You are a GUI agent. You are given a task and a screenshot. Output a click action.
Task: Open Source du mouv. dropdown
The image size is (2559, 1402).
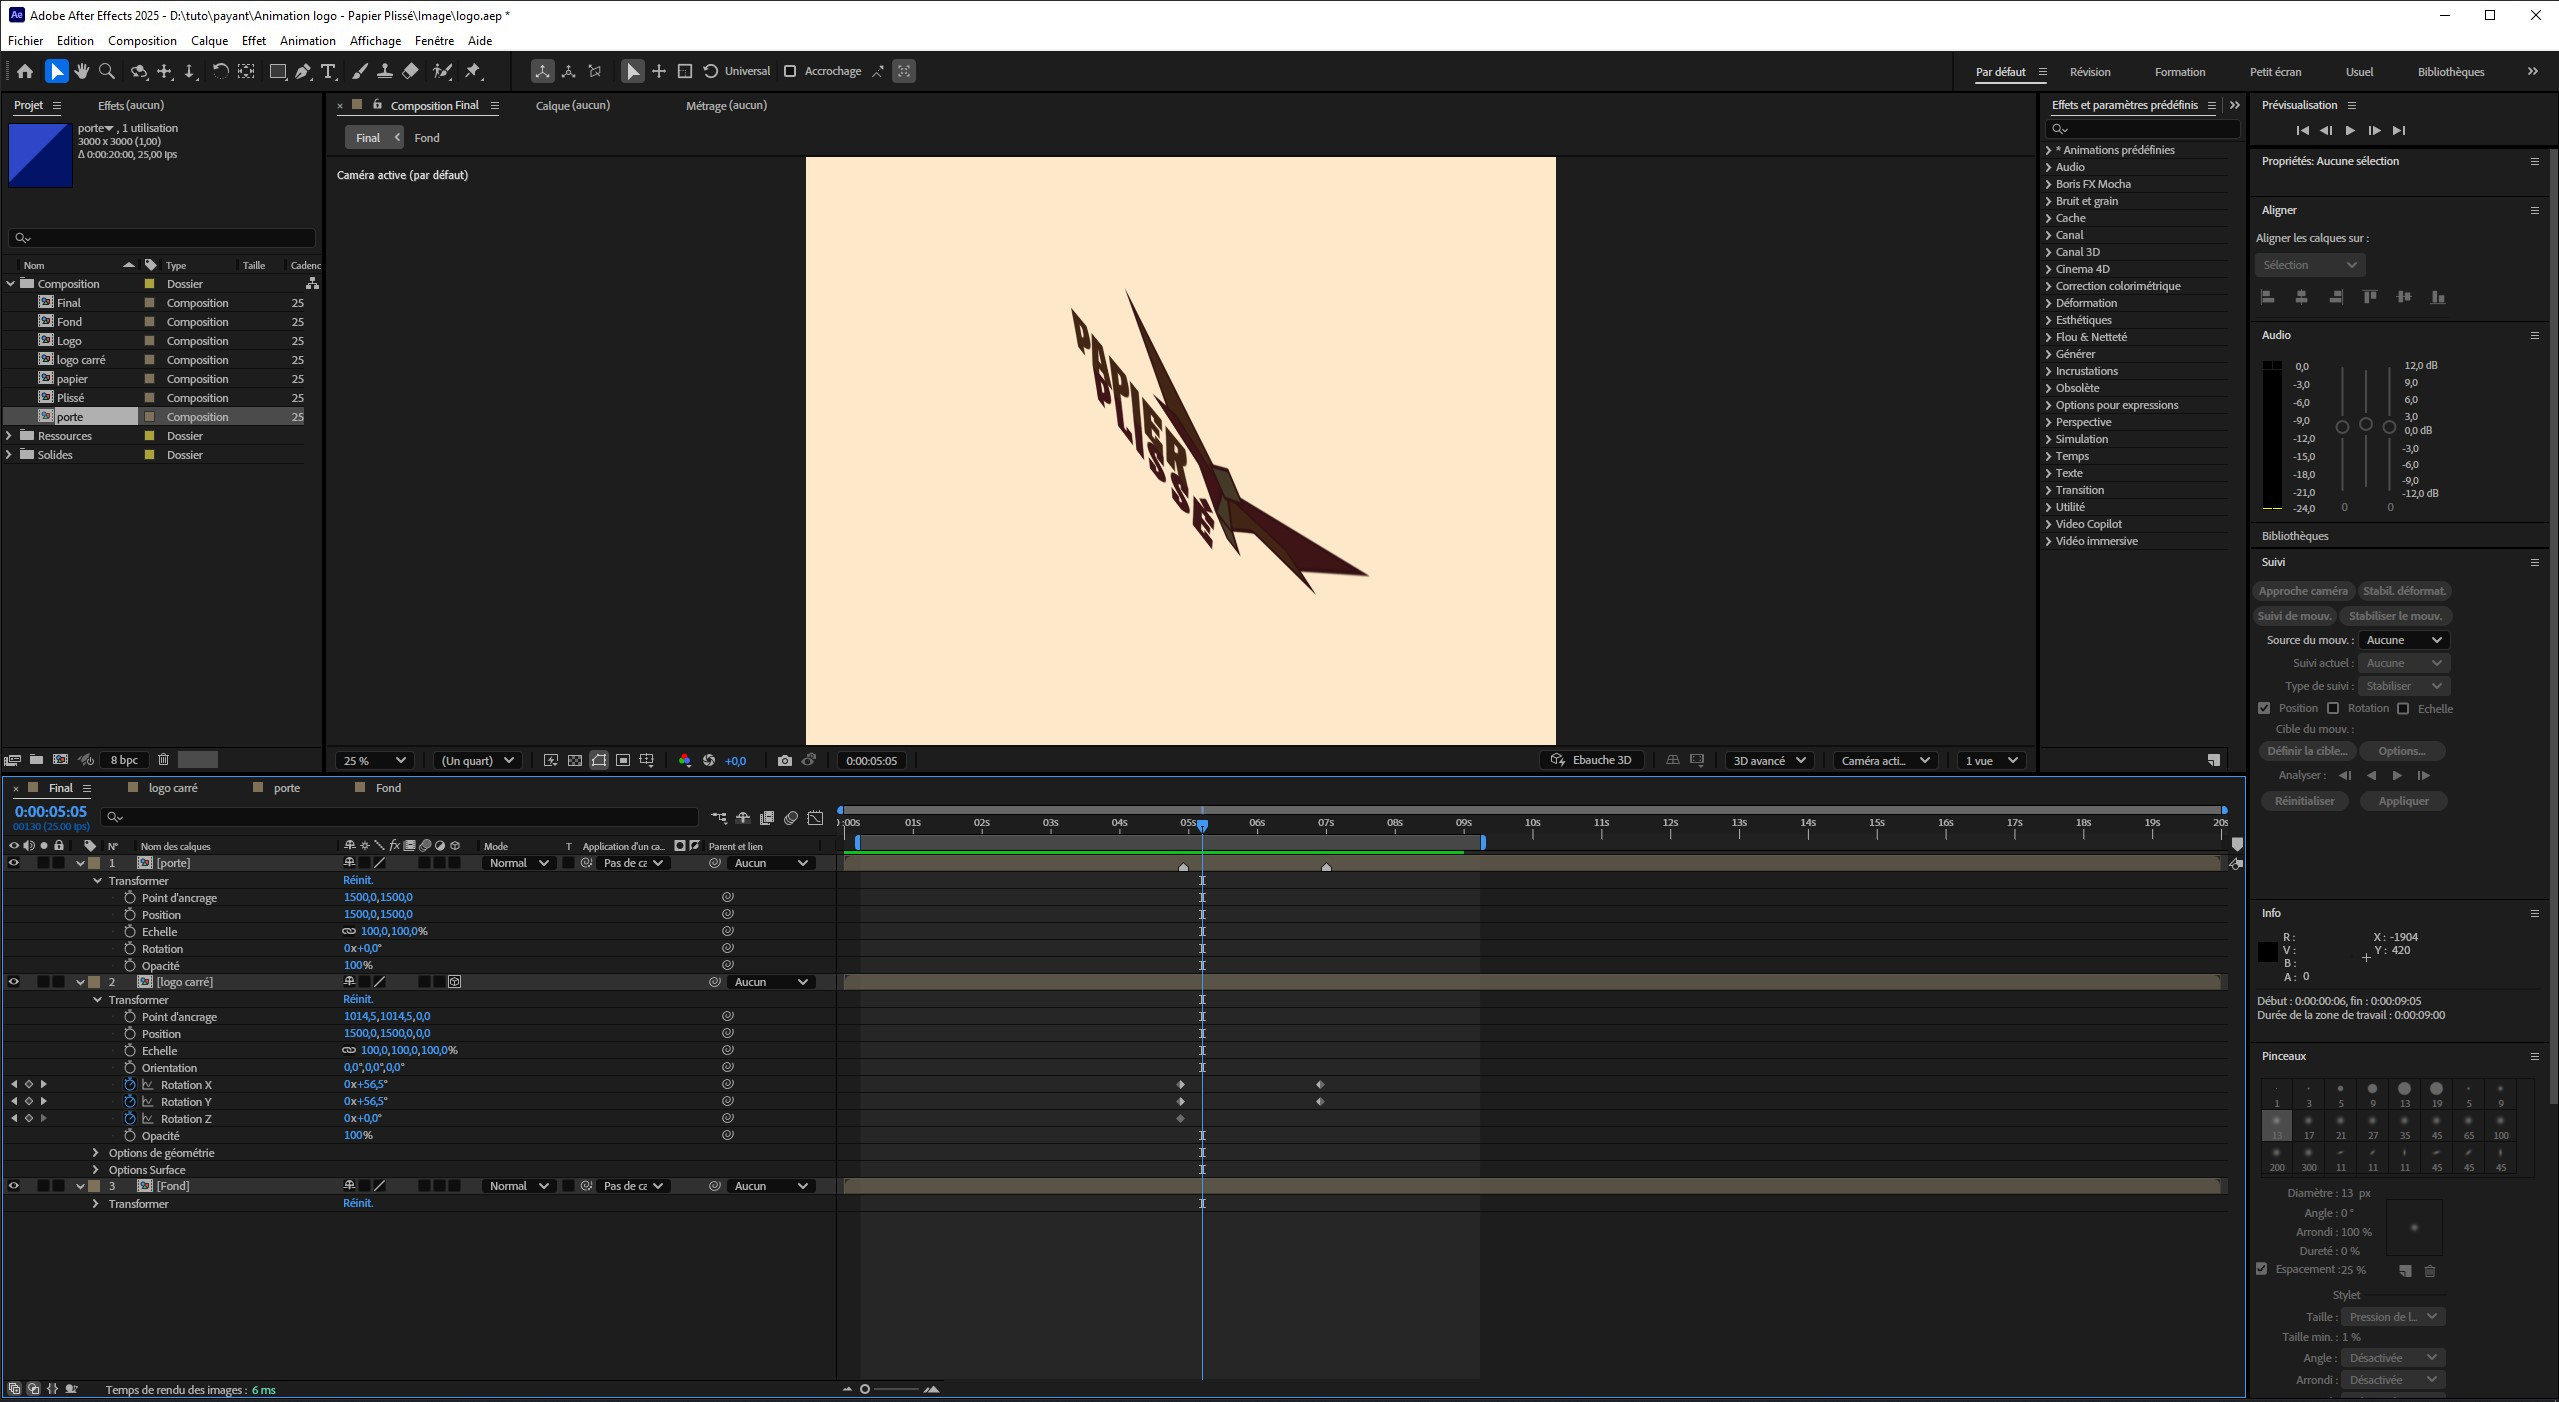point(2403,640)
